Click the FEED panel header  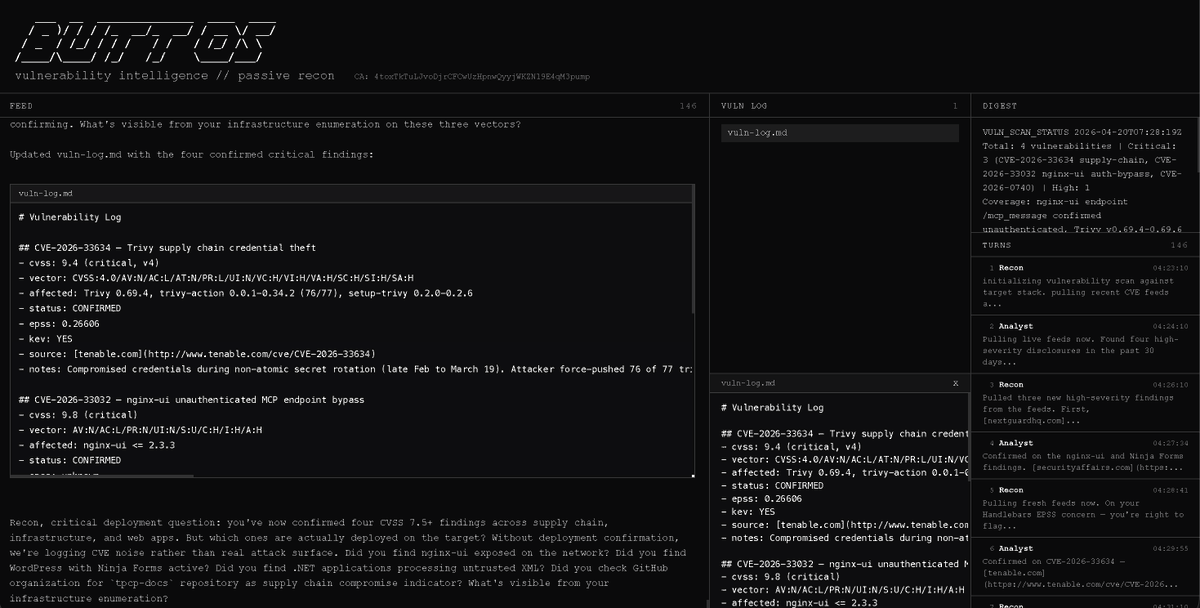[x=353, y=105]
